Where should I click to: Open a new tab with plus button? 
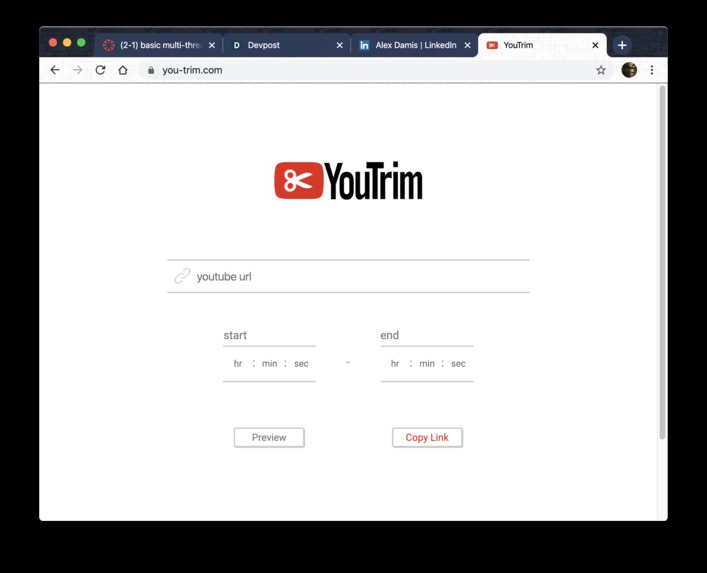tap(622, 45)
